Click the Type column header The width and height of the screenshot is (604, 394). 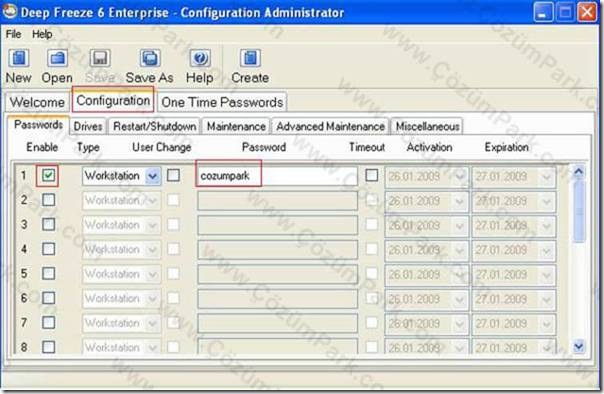88,147
